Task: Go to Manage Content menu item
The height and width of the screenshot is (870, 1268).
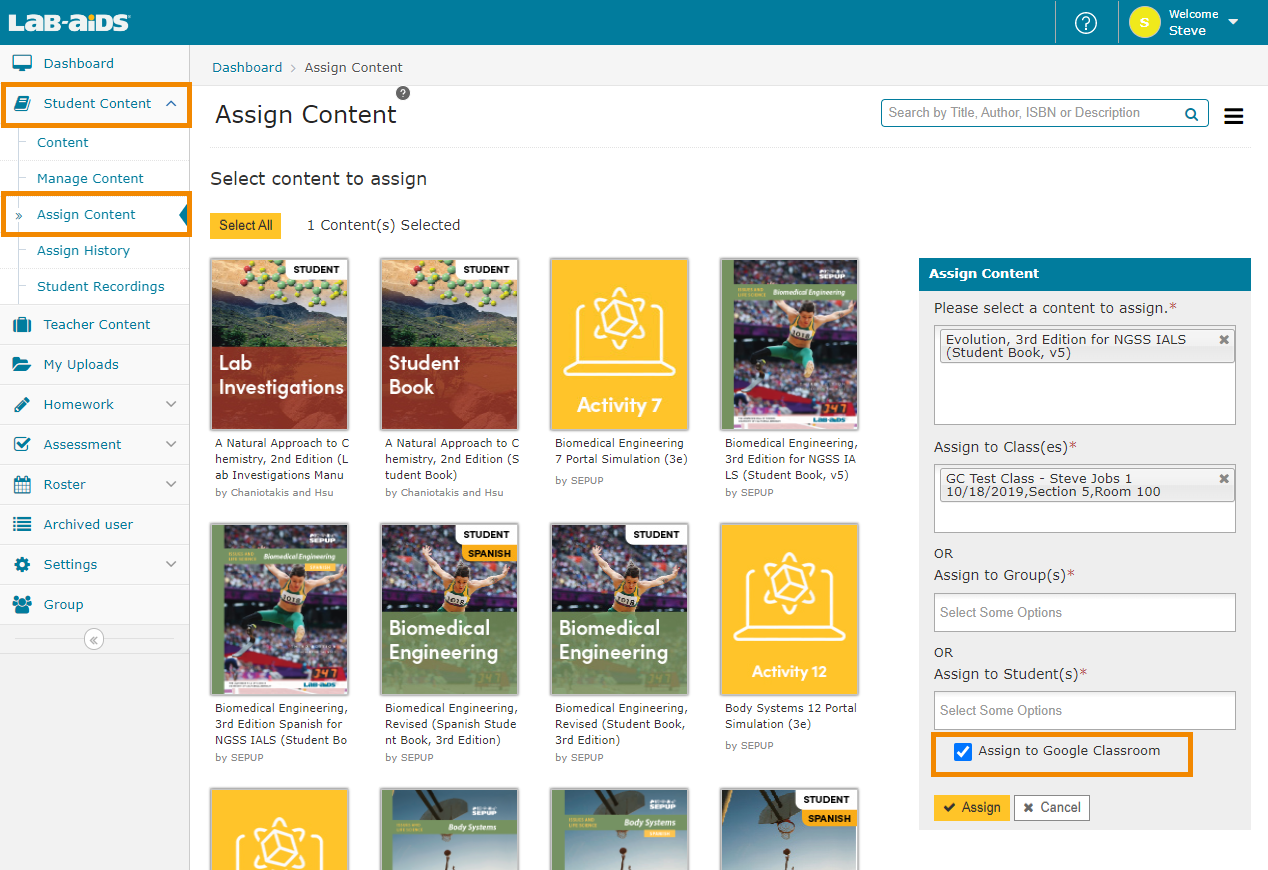Action: [90, 178]
